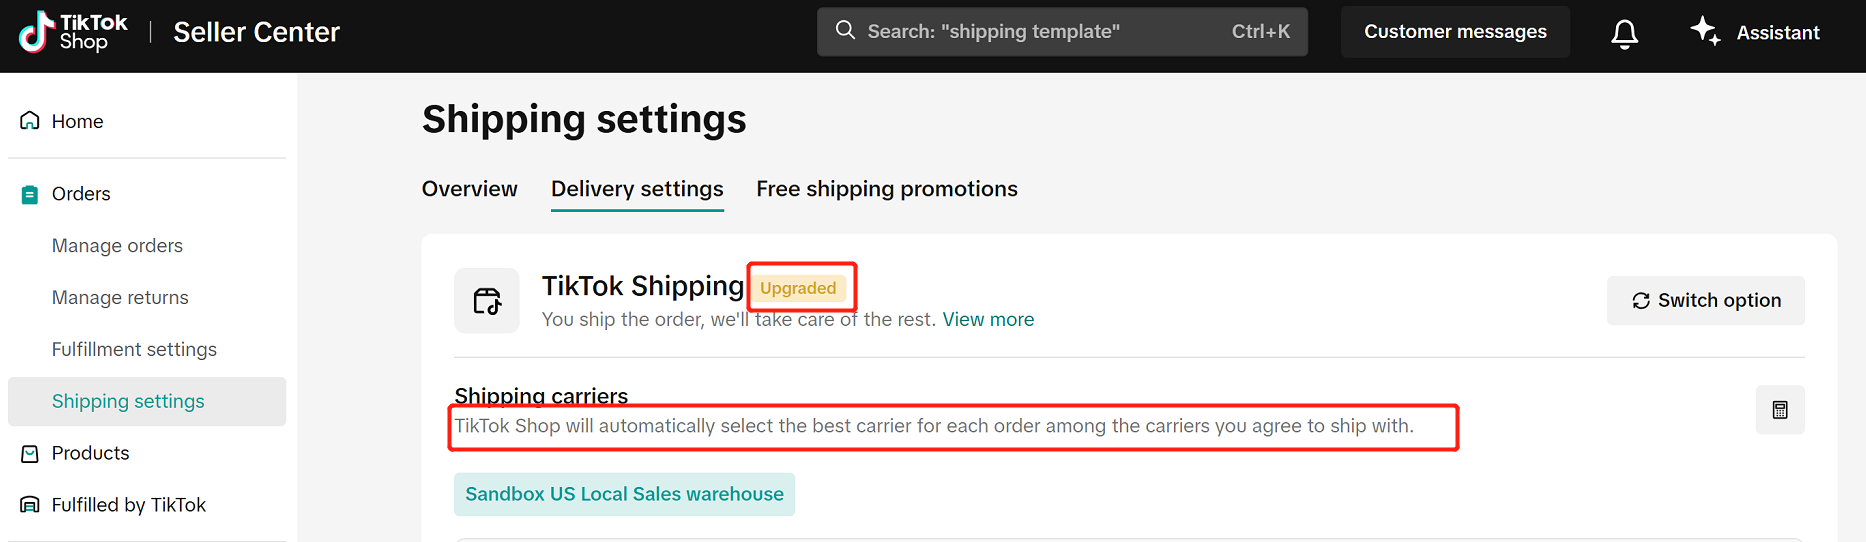Click the Orders clipboard icon

[x=30, y=194]
